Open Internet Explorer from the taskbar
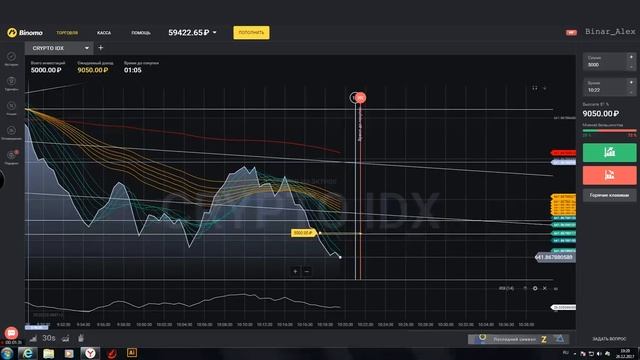Viewport: 640px width, 360px height. click(x=27, y=353)
